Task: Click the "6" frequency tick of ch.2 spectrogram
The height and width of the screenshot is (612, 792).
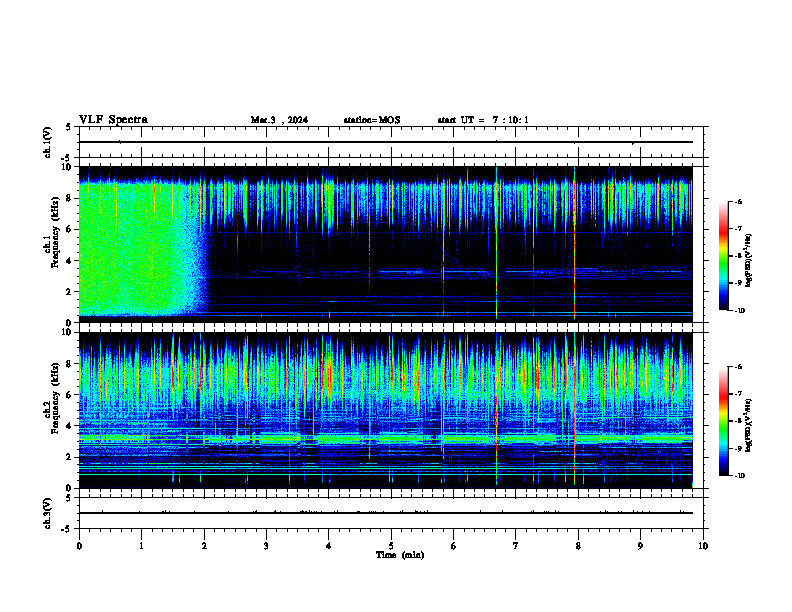Action: 70,395
